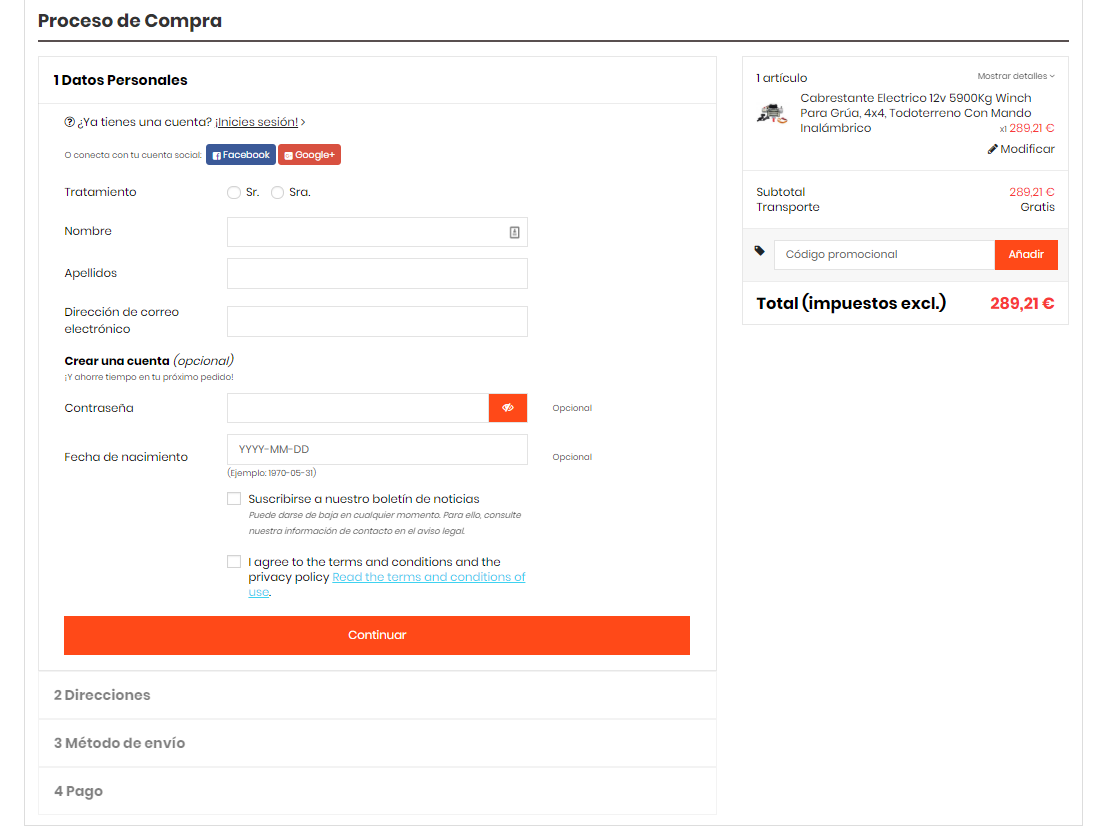Select the Sra. radio button

coord(277,192)
